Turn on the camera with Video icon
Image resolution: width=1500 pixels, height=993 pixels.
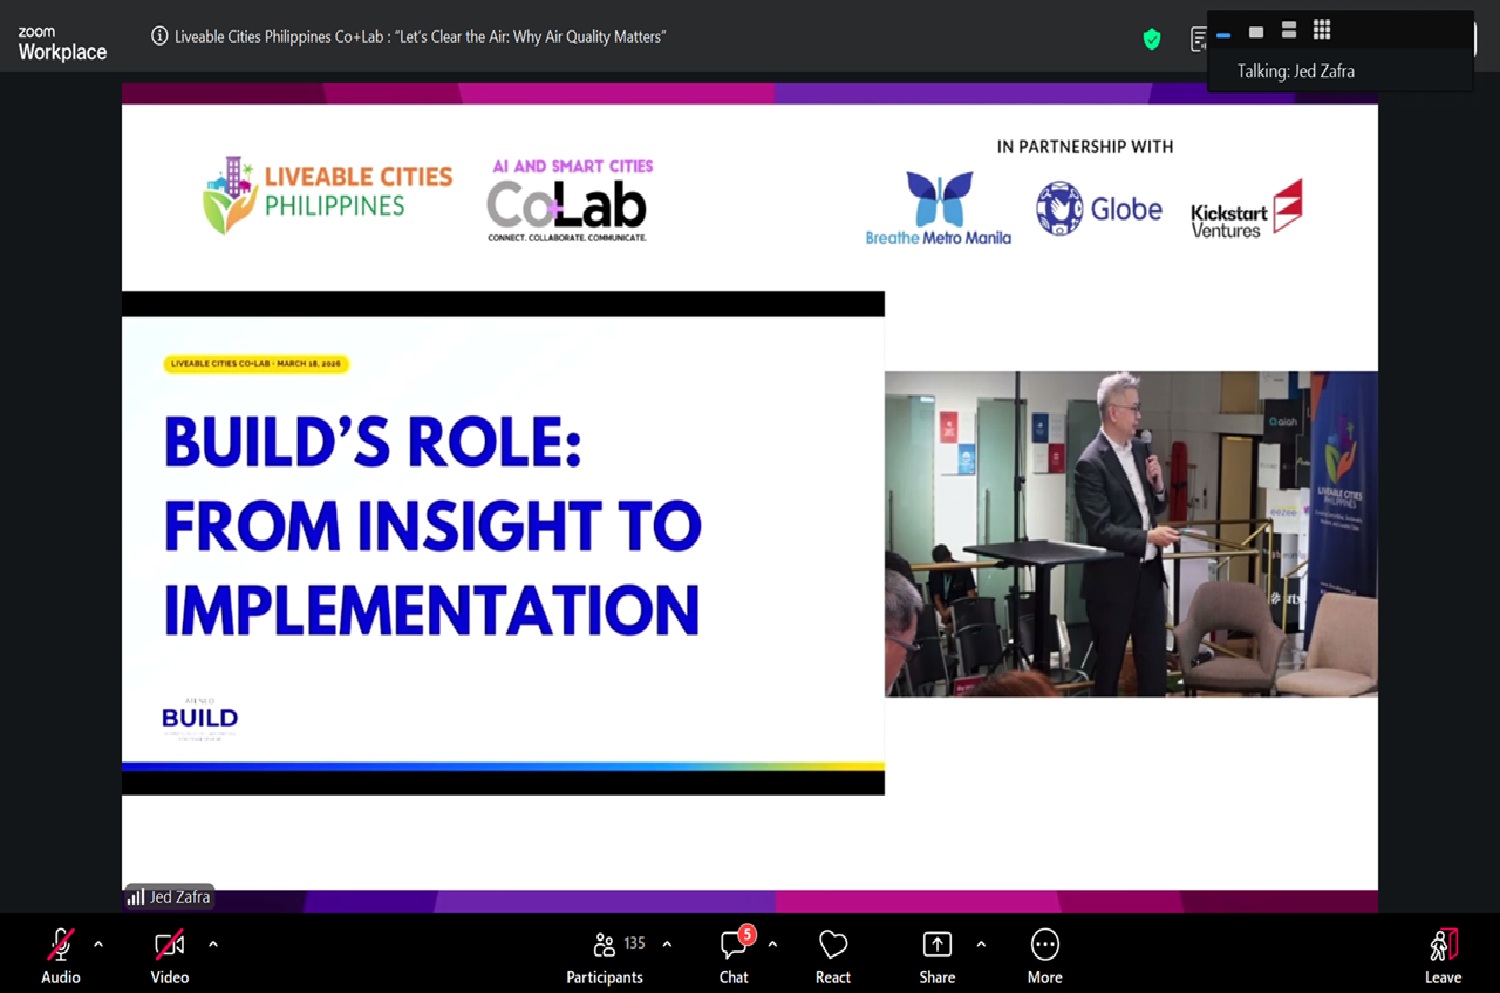(x=169, y=945)
